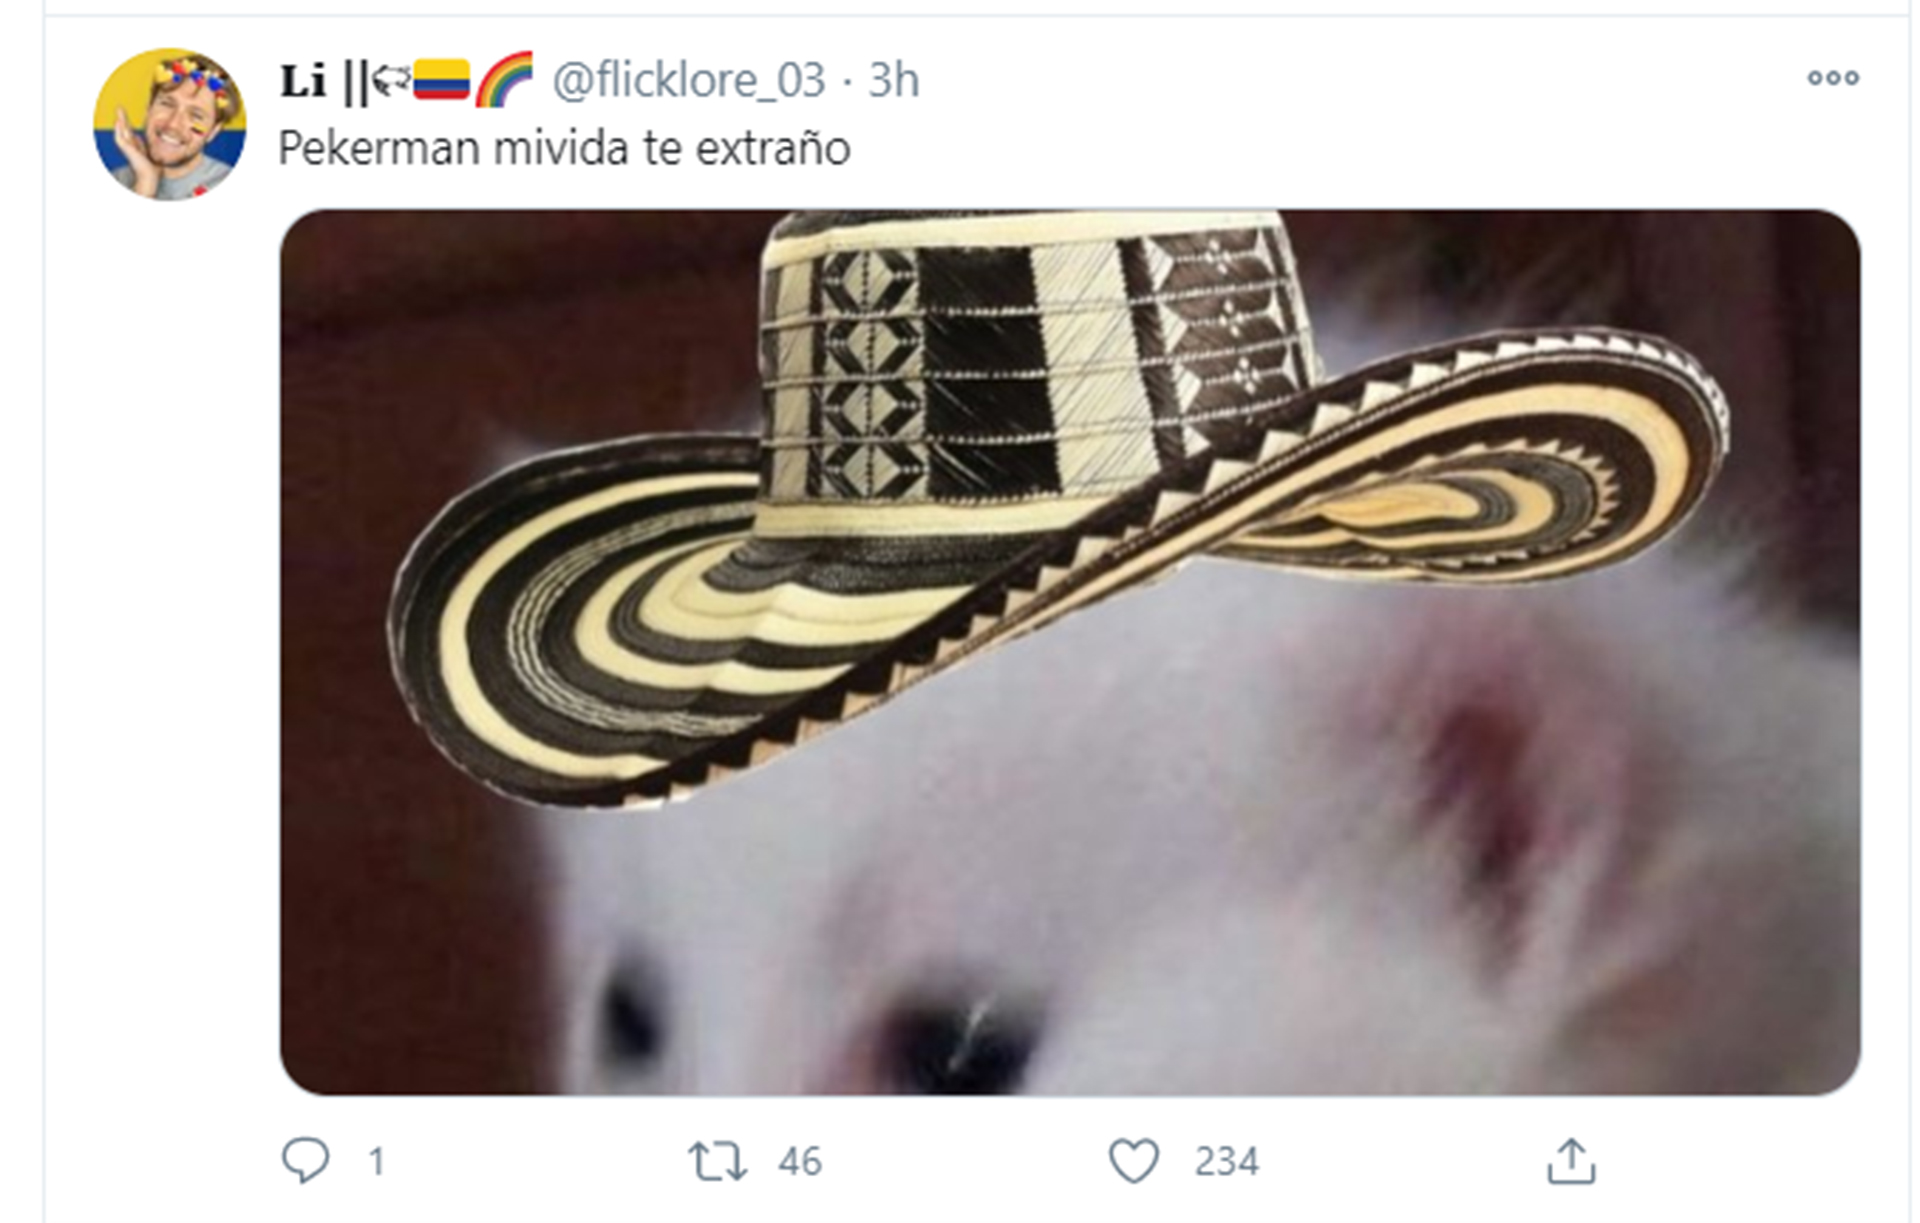This screenshot has width=1920, height=1223.
Task: Click the Colombian flag emoji in name
Action: [441, 80]
